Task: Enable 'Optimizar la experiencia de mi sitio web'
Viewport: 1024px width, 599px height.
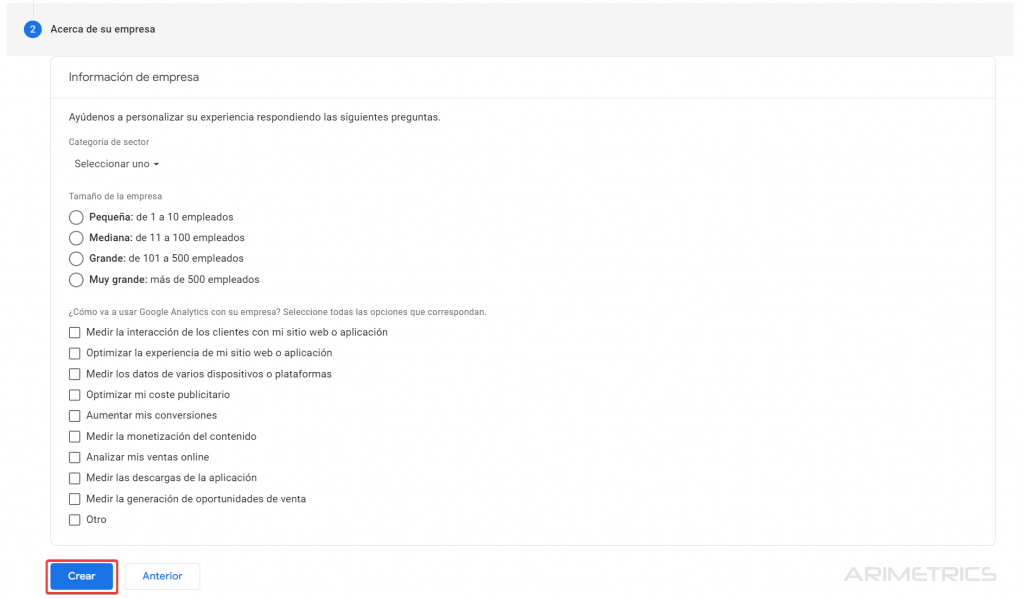Action: (x=74, y=353)
